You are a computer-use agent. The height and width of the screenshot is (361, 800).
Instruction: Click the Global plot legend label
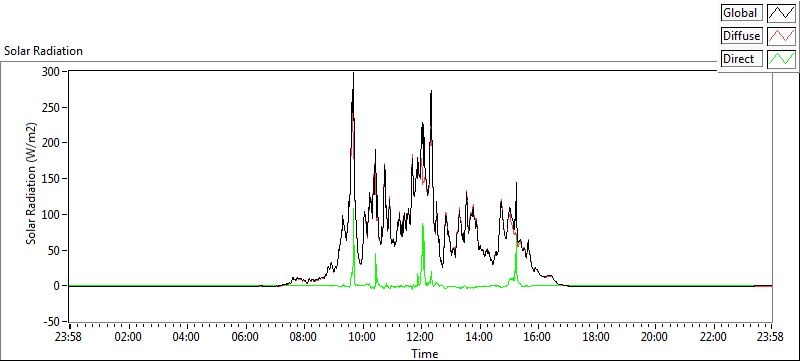point(742,13)
